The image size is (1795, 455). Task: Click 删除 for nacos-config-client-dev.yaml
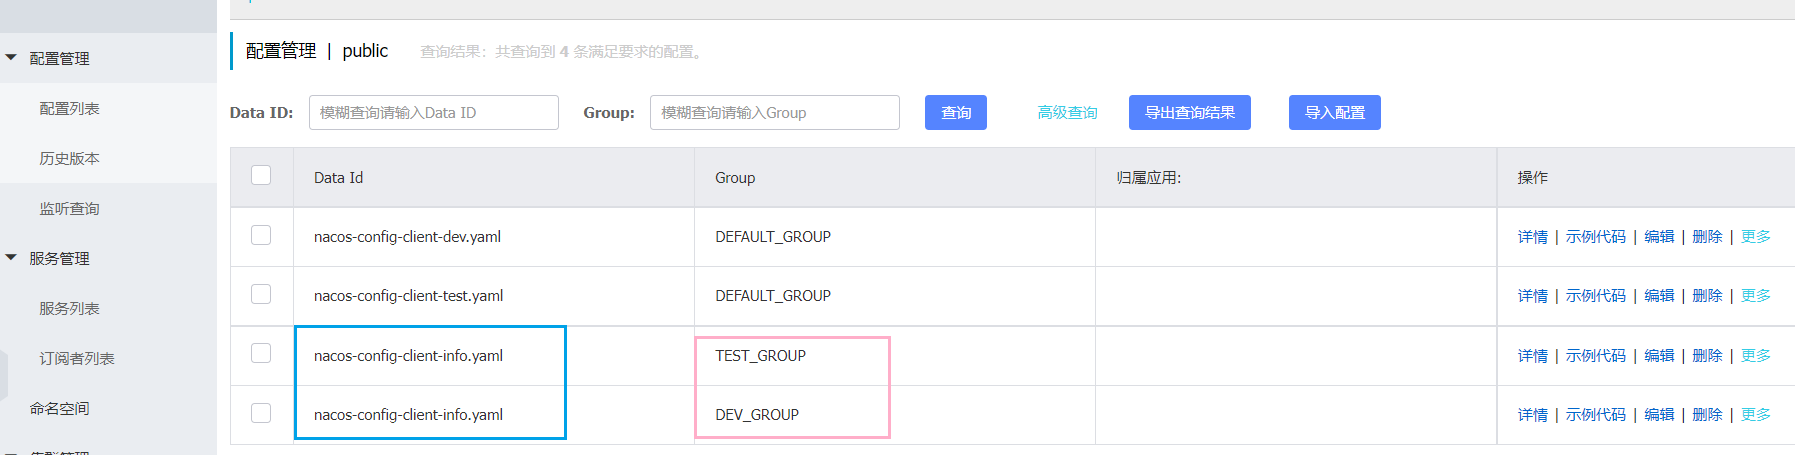point(1707,237)
